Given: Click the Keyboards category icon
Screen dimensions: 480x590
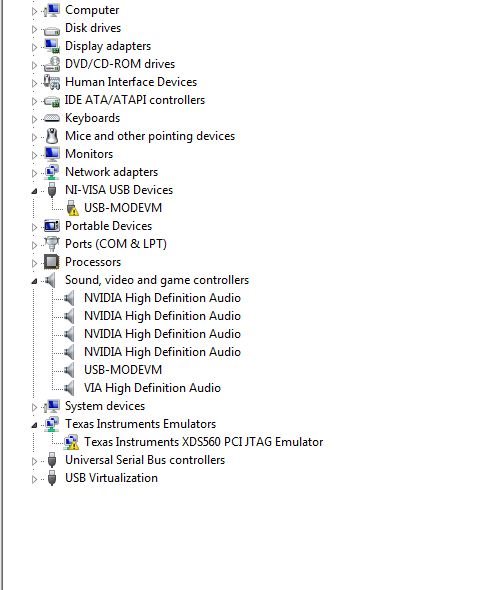Looking at the screenshot, I should tap(52, 118).
